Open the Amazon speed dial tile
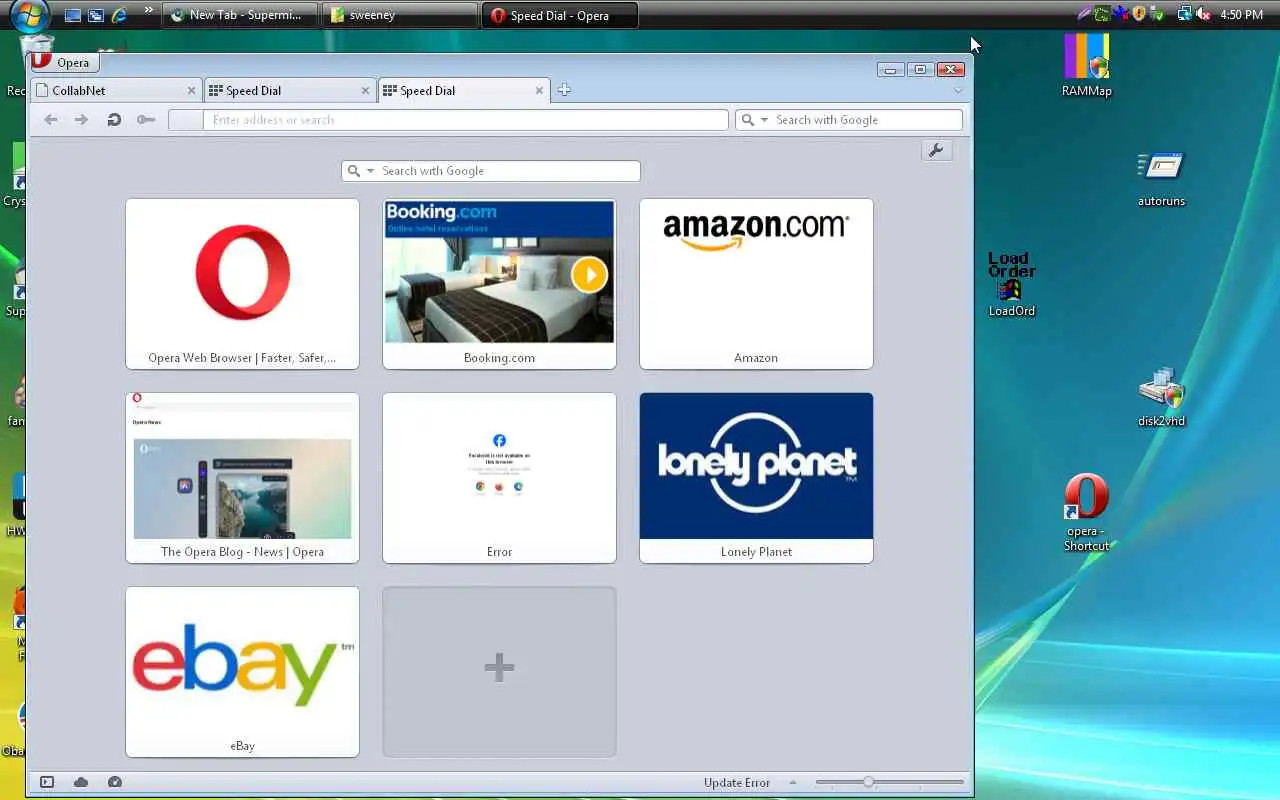Image resolution: width=1280 pixels, height=800 pixels. tap(756, 284)
